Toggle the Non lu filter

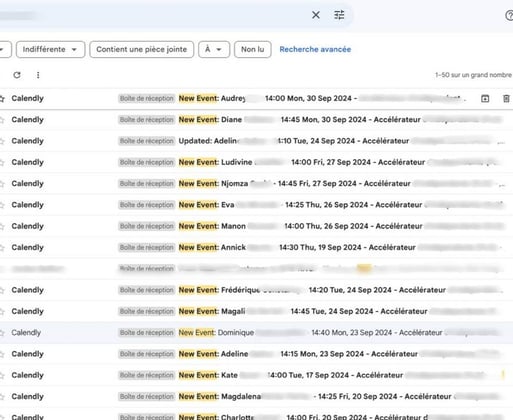[x=252, y=49]
